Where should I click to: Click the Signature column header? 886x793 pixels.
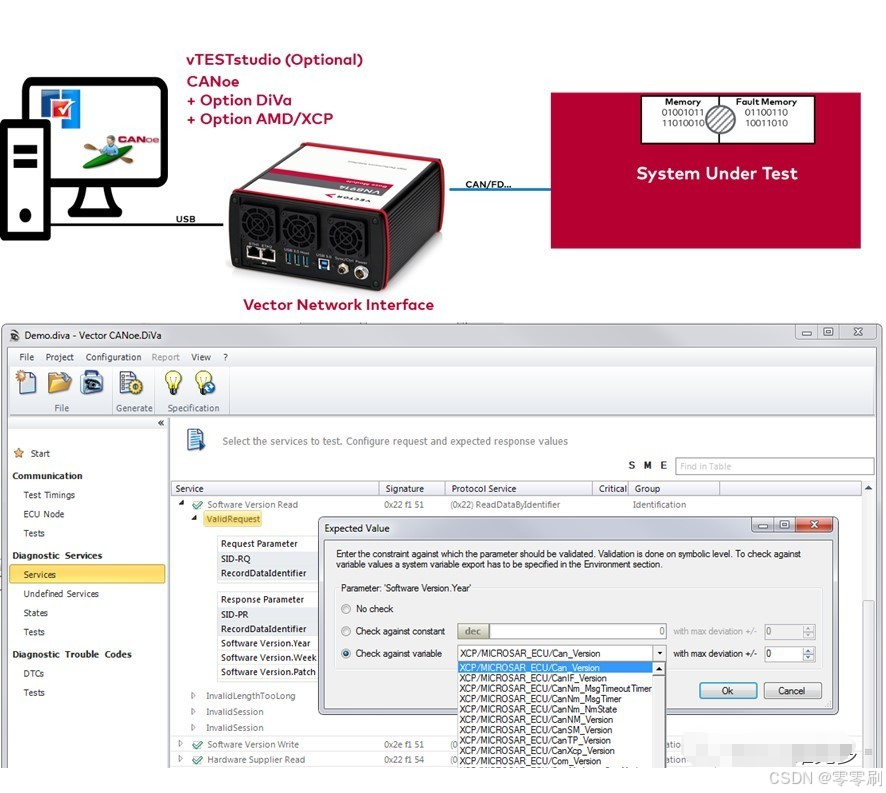tap(412, 489)
